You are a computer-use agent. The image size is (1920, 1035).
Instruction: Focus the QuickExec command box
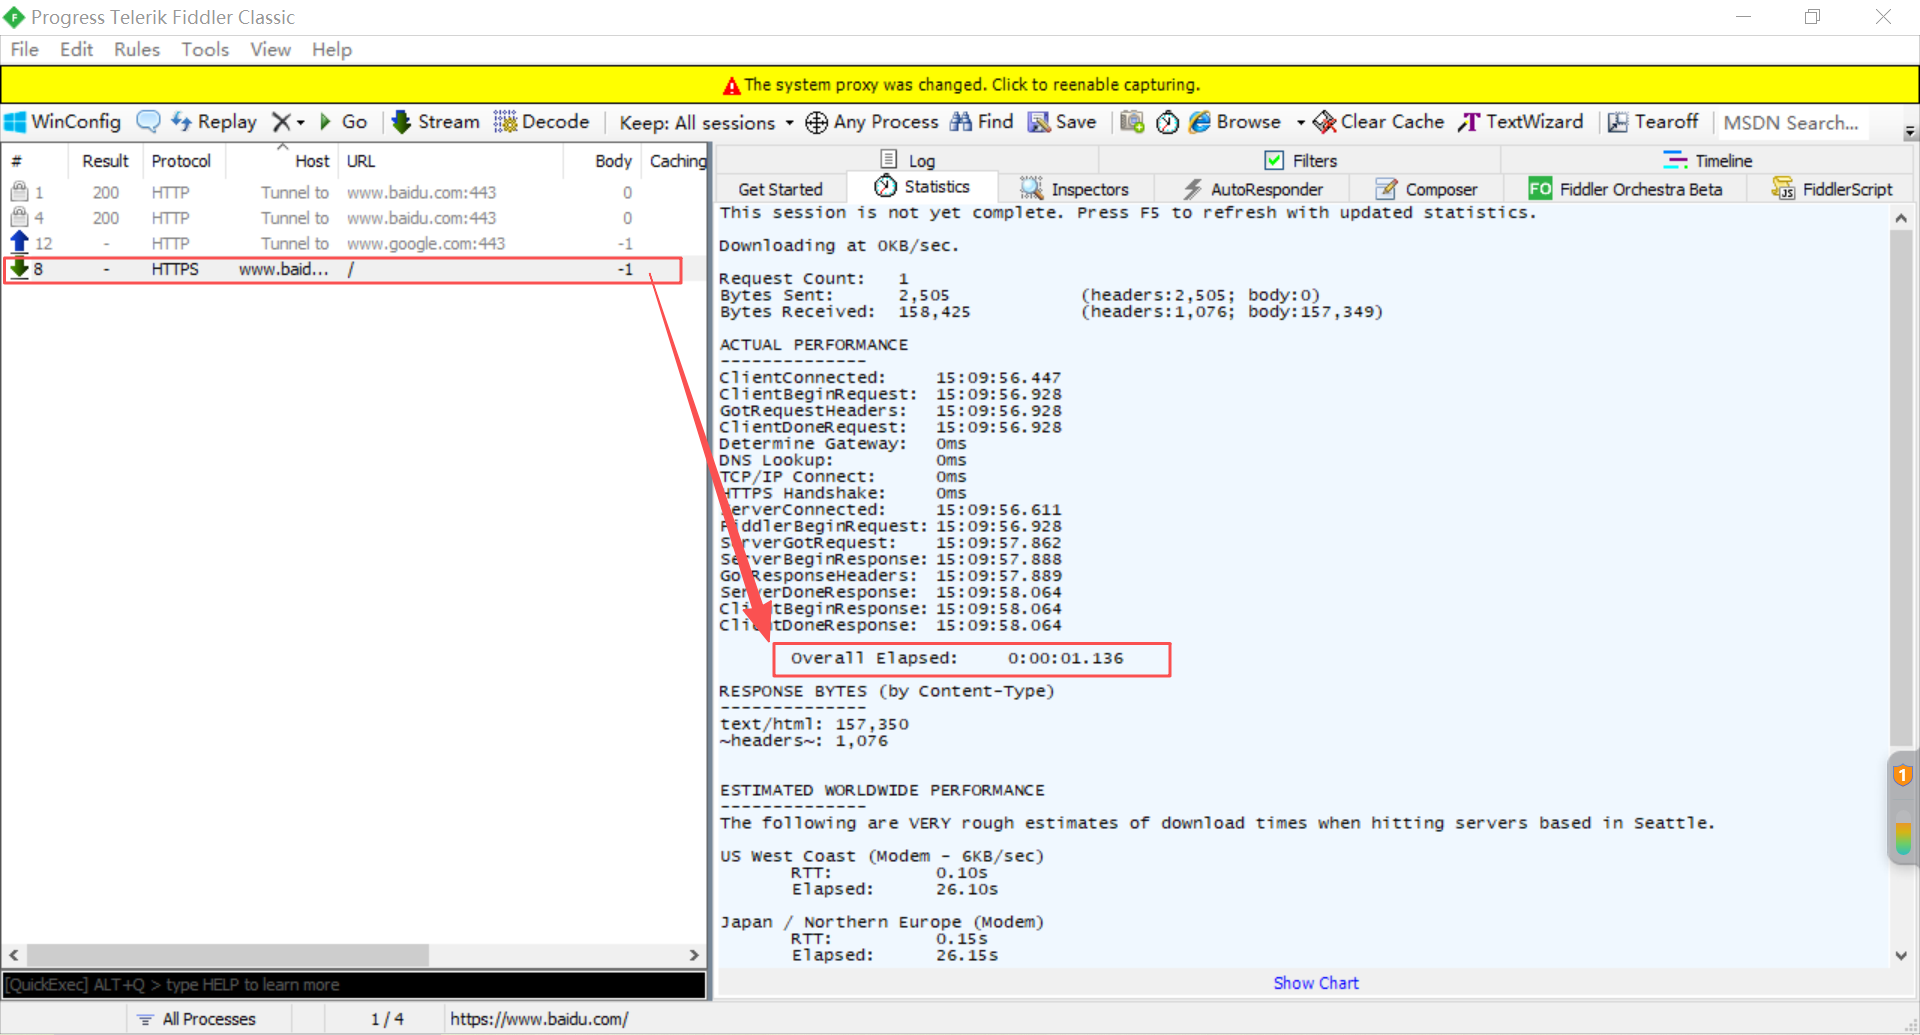(x=354, y=985)
